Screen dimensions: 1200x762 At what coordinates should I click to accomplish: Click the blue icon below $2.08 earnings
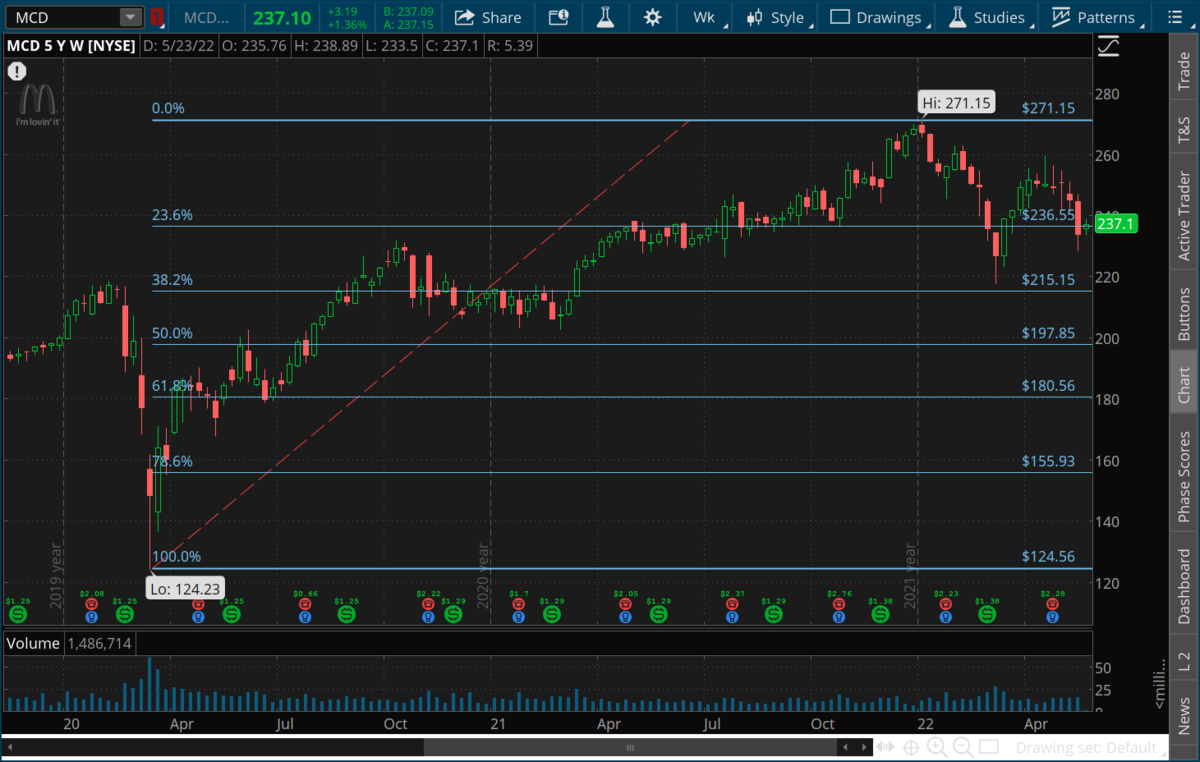(x=92, y=617)
